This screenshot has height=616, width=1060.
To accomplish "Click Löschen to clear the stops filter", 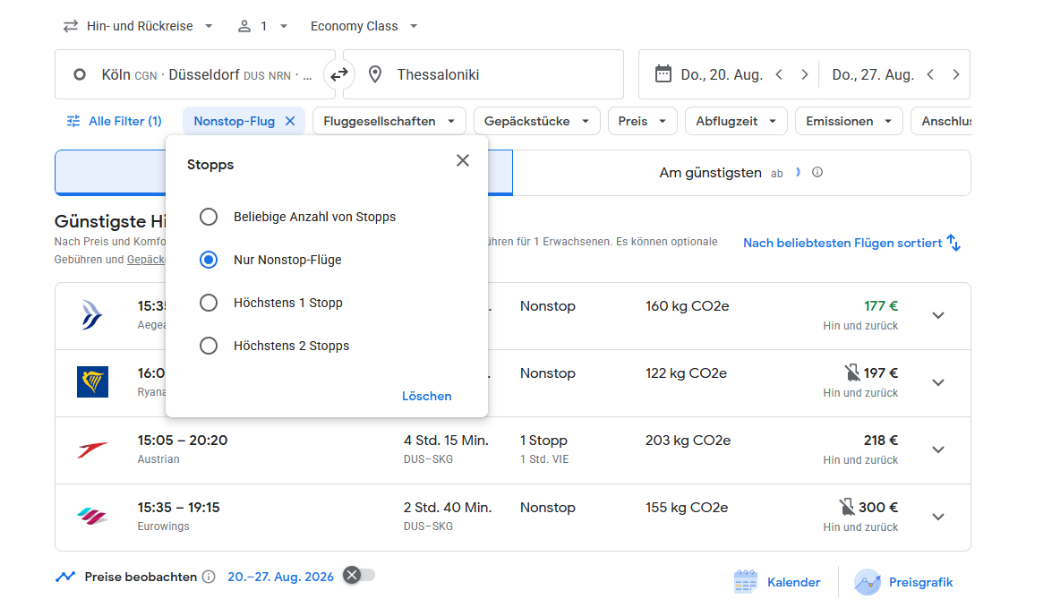I will click(x=426, y=396).
